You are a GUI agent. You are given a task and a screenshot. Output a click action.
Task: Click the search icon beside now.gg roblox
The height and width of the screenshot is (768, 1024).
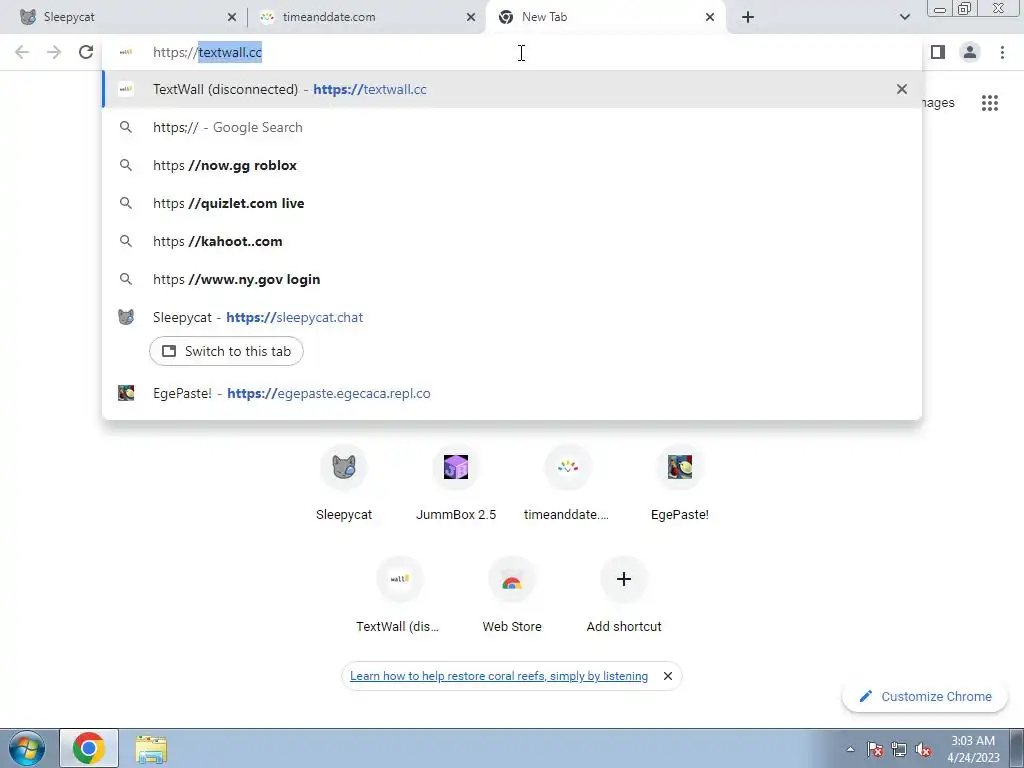tap(126, 165)
